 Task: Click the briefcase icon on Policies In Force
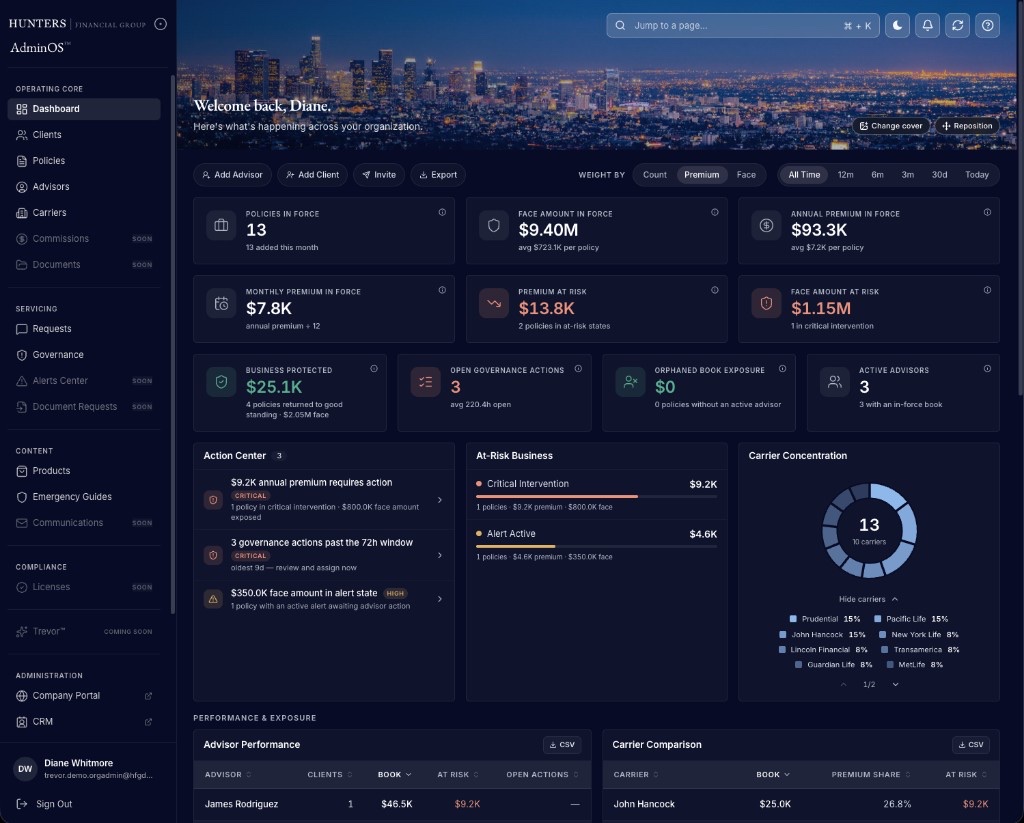click(221, 225)
